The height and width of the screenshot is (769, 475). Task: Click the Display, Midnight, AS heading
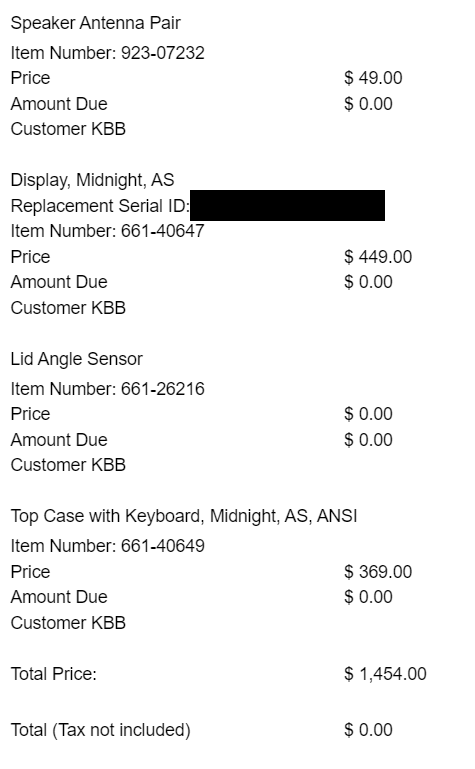(92, 180)
